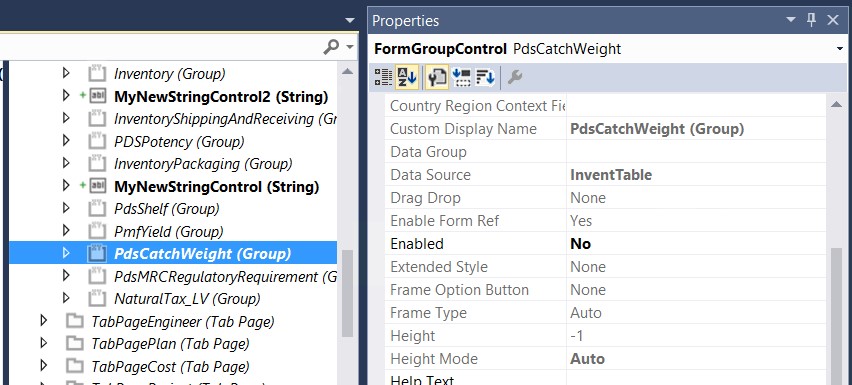Click the group icon beside InventoryPackaging (Group)
The width and height of the screenshot is (852, 385).
coord(97,163)
